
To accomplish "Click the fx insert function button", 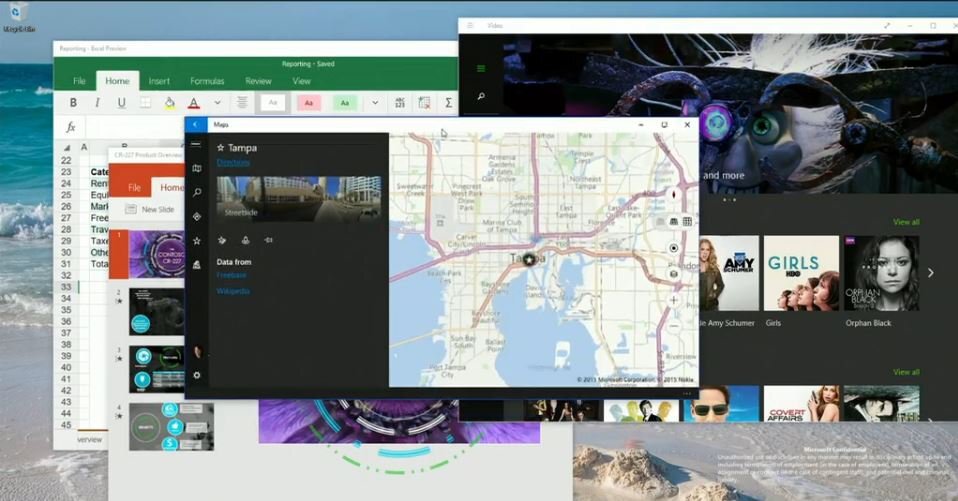I will pos(71,127).
